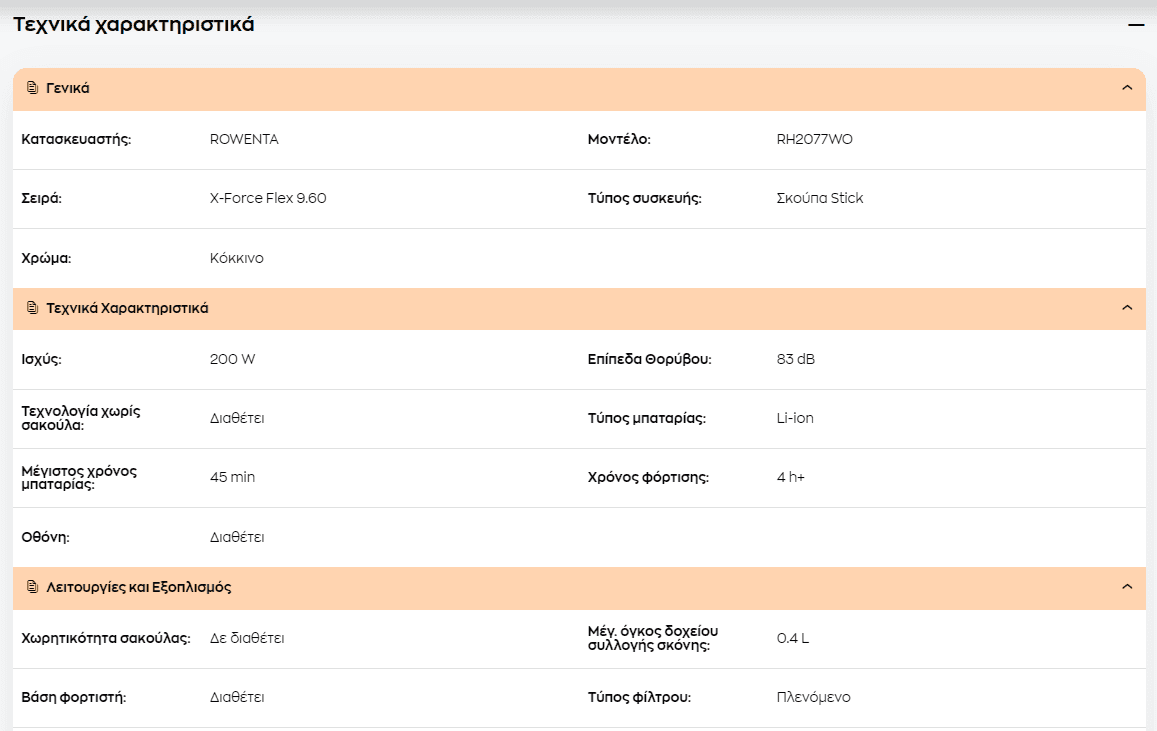This screenshot has width=1157, height=731.
Task: Select the Li-ion battery type value
Action: 795,418
